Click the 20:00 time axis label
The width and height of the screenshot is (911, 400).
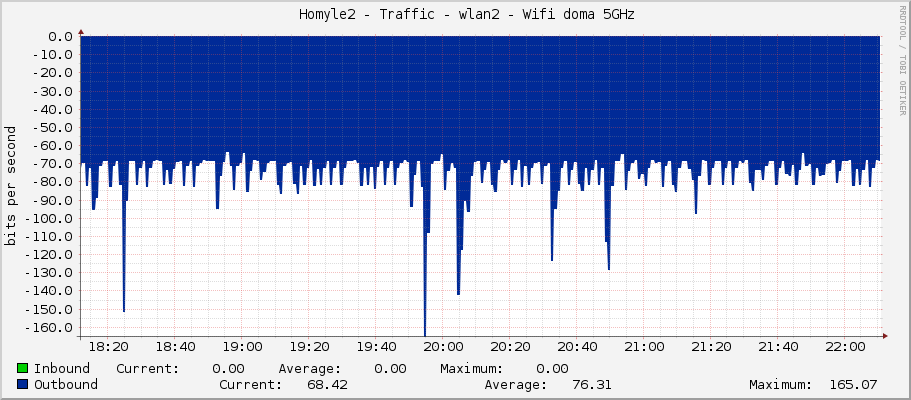443,347
